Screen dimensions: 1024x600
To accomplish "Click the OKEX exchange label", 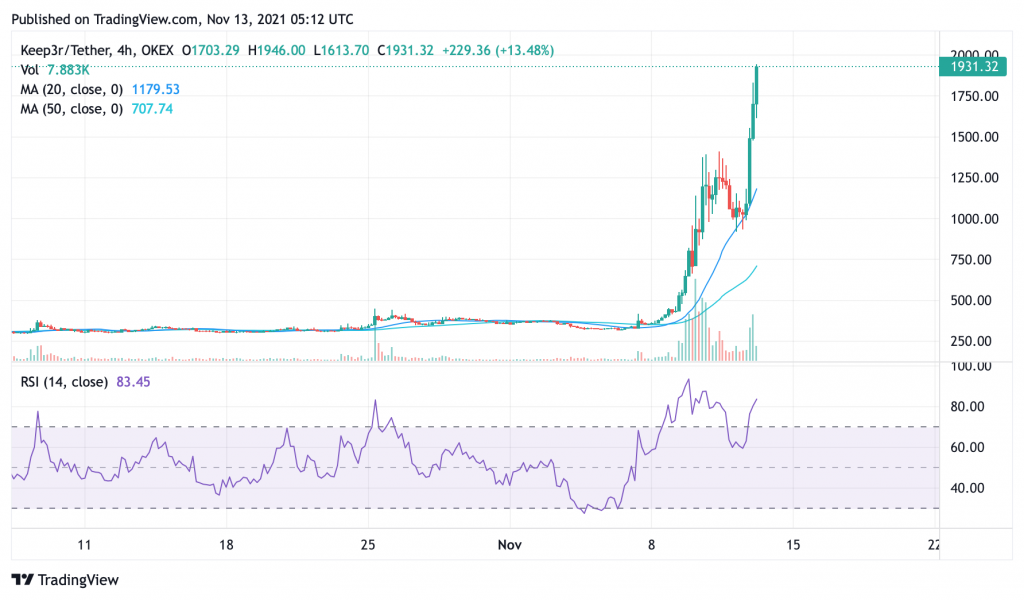I will pos(157,50).
